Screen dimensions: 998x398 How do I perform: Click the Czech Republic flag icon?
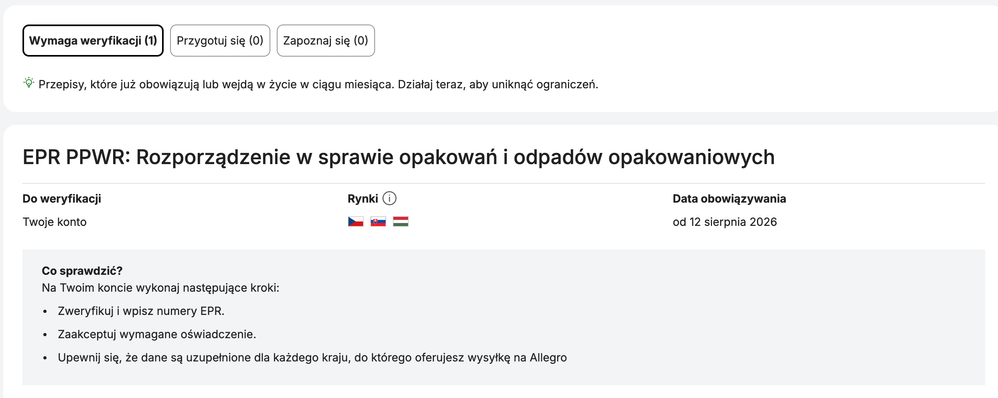pyautogui.click(x=355, y=222)
